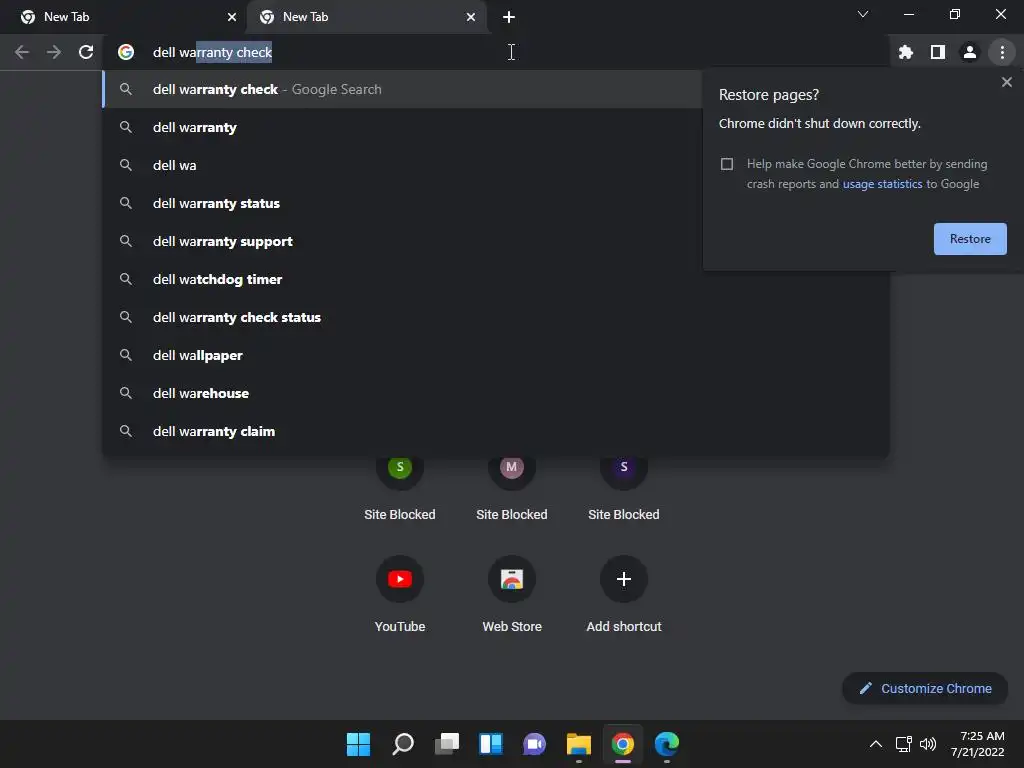The height and width of the screenshot is (768, 1024).
Task: Enable sending crash reports checkbox
Action: (x=727, y=164)
